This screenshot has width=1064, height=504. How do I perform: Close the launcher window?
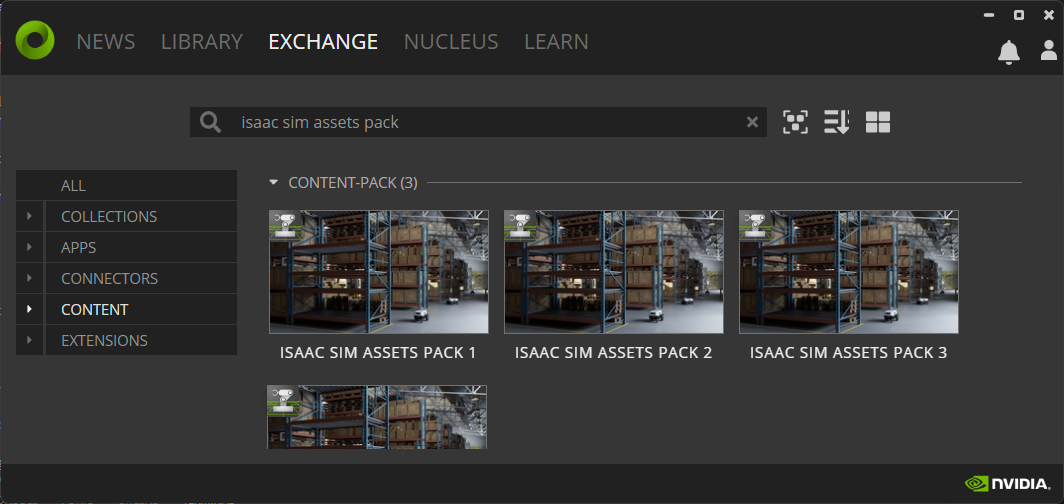(x=1048, y=15)
